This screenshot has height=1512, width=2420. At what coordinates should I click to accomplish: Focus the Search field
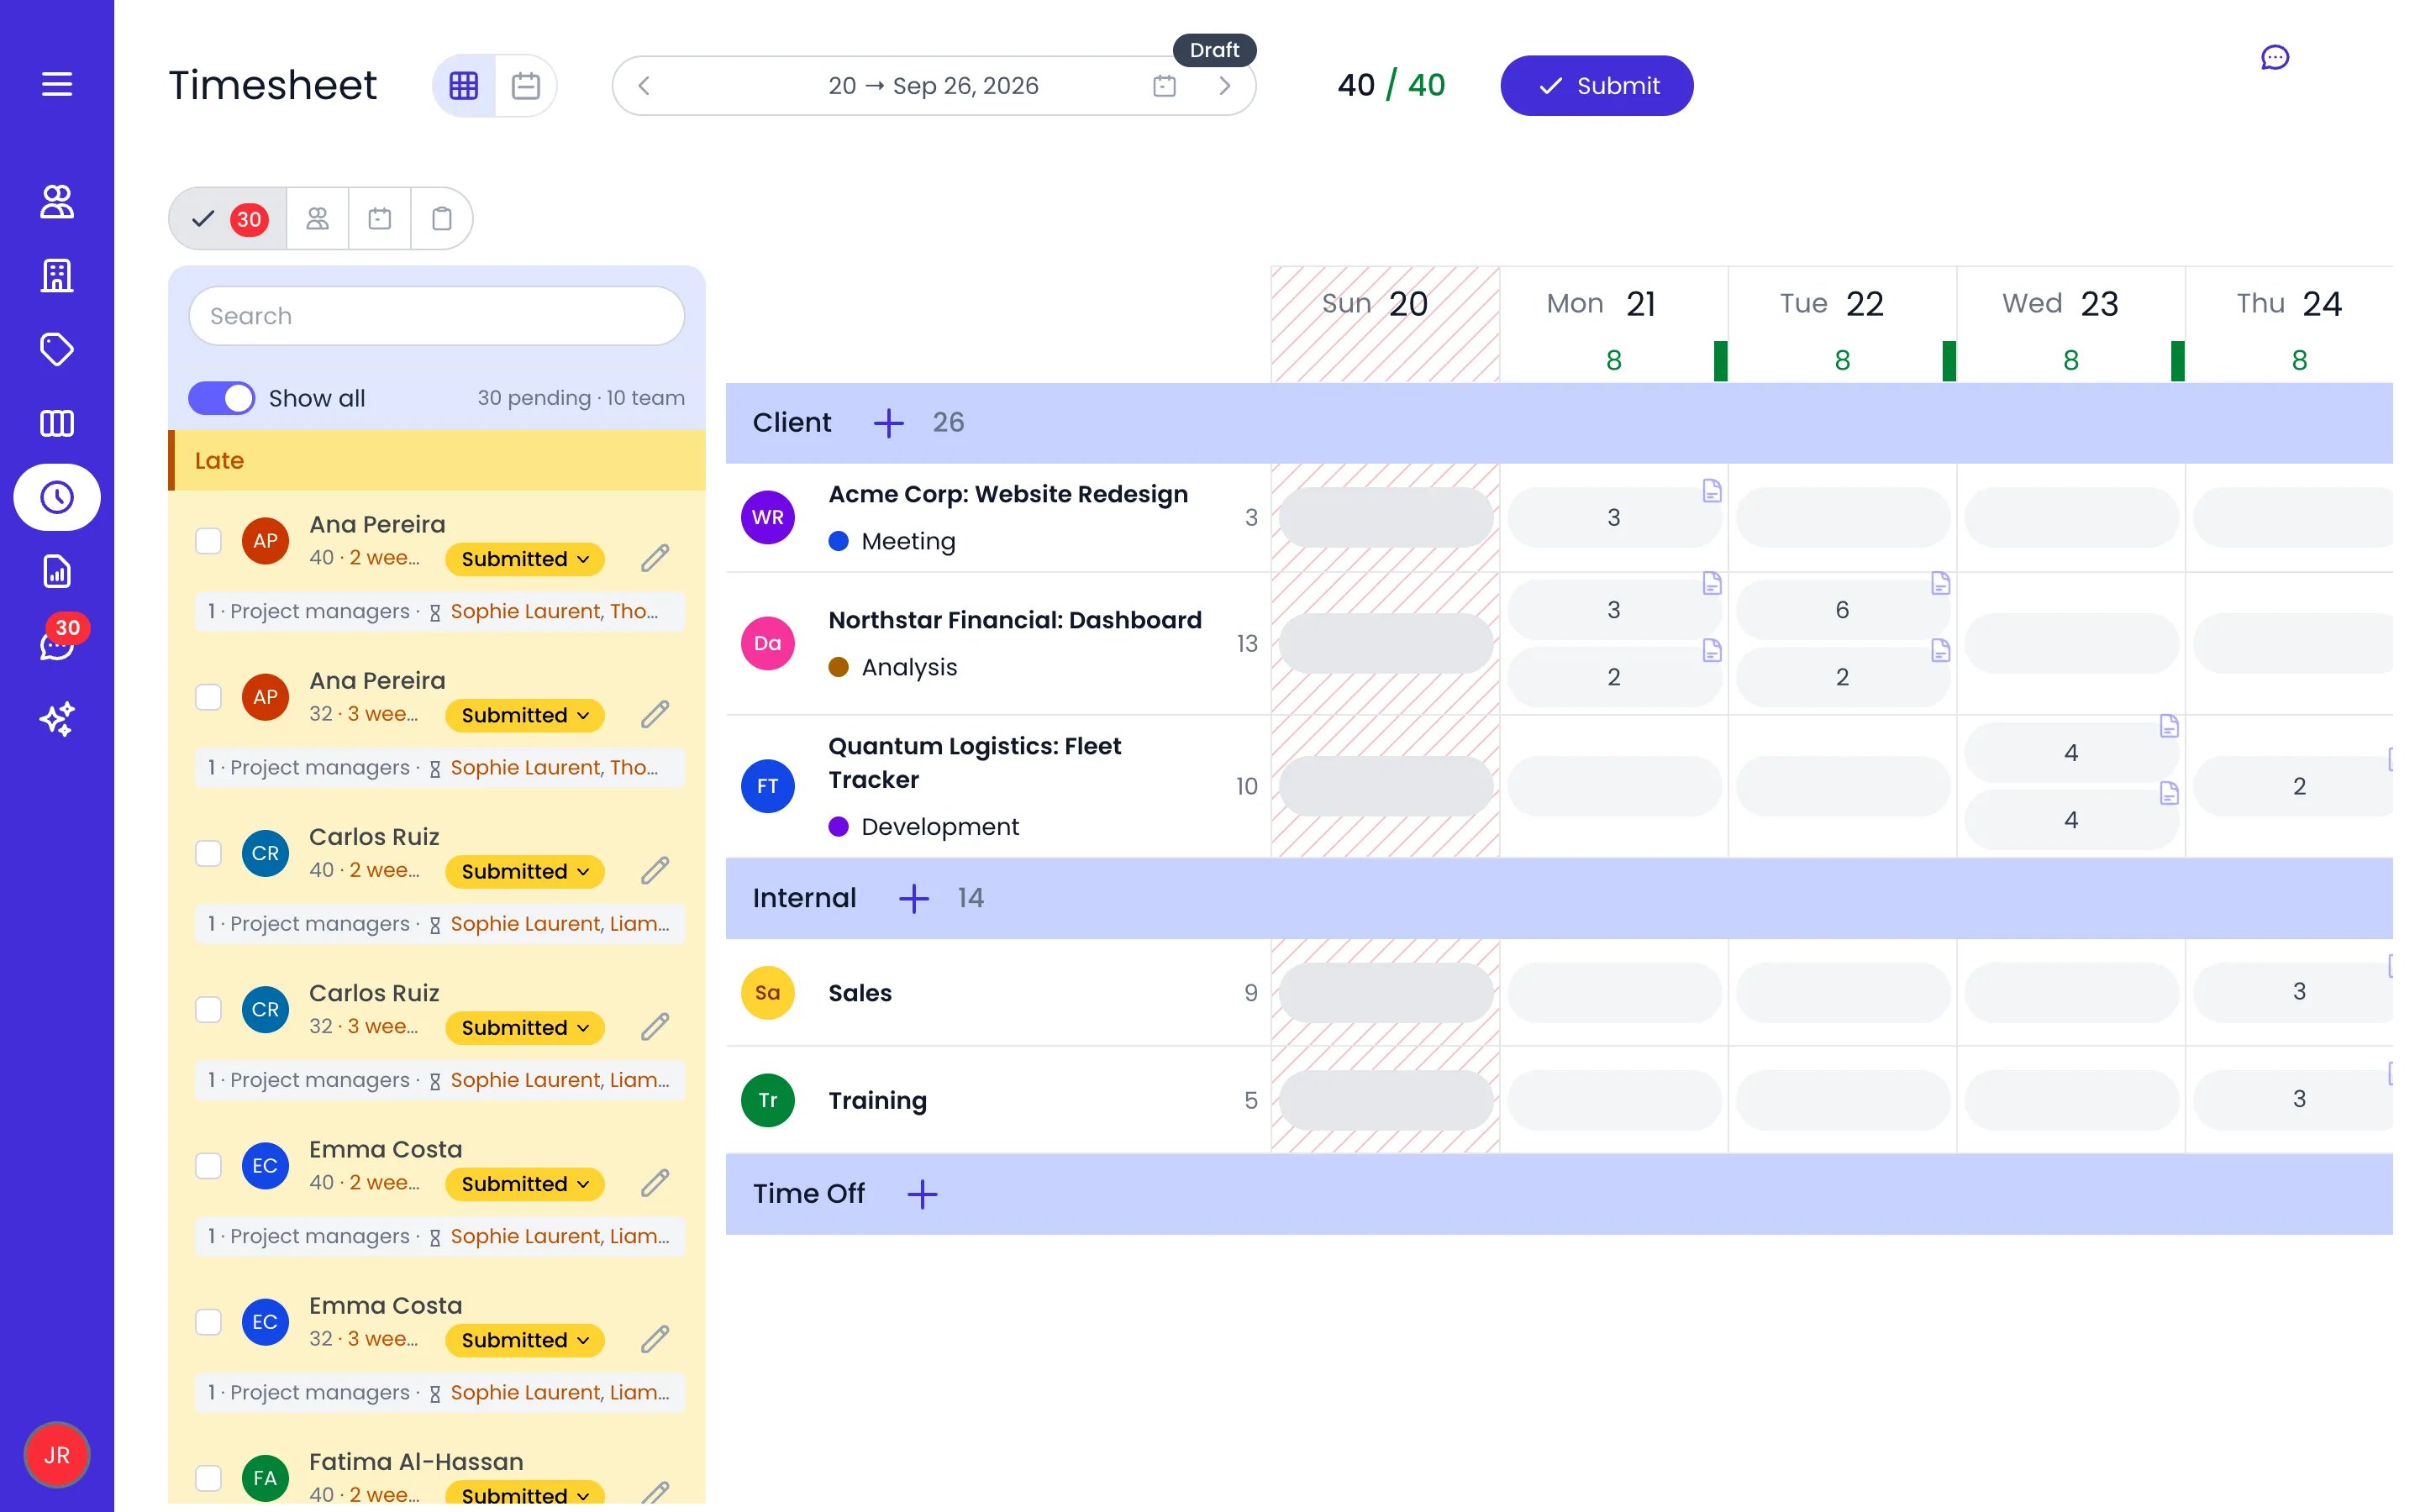[x=437, y=316]
